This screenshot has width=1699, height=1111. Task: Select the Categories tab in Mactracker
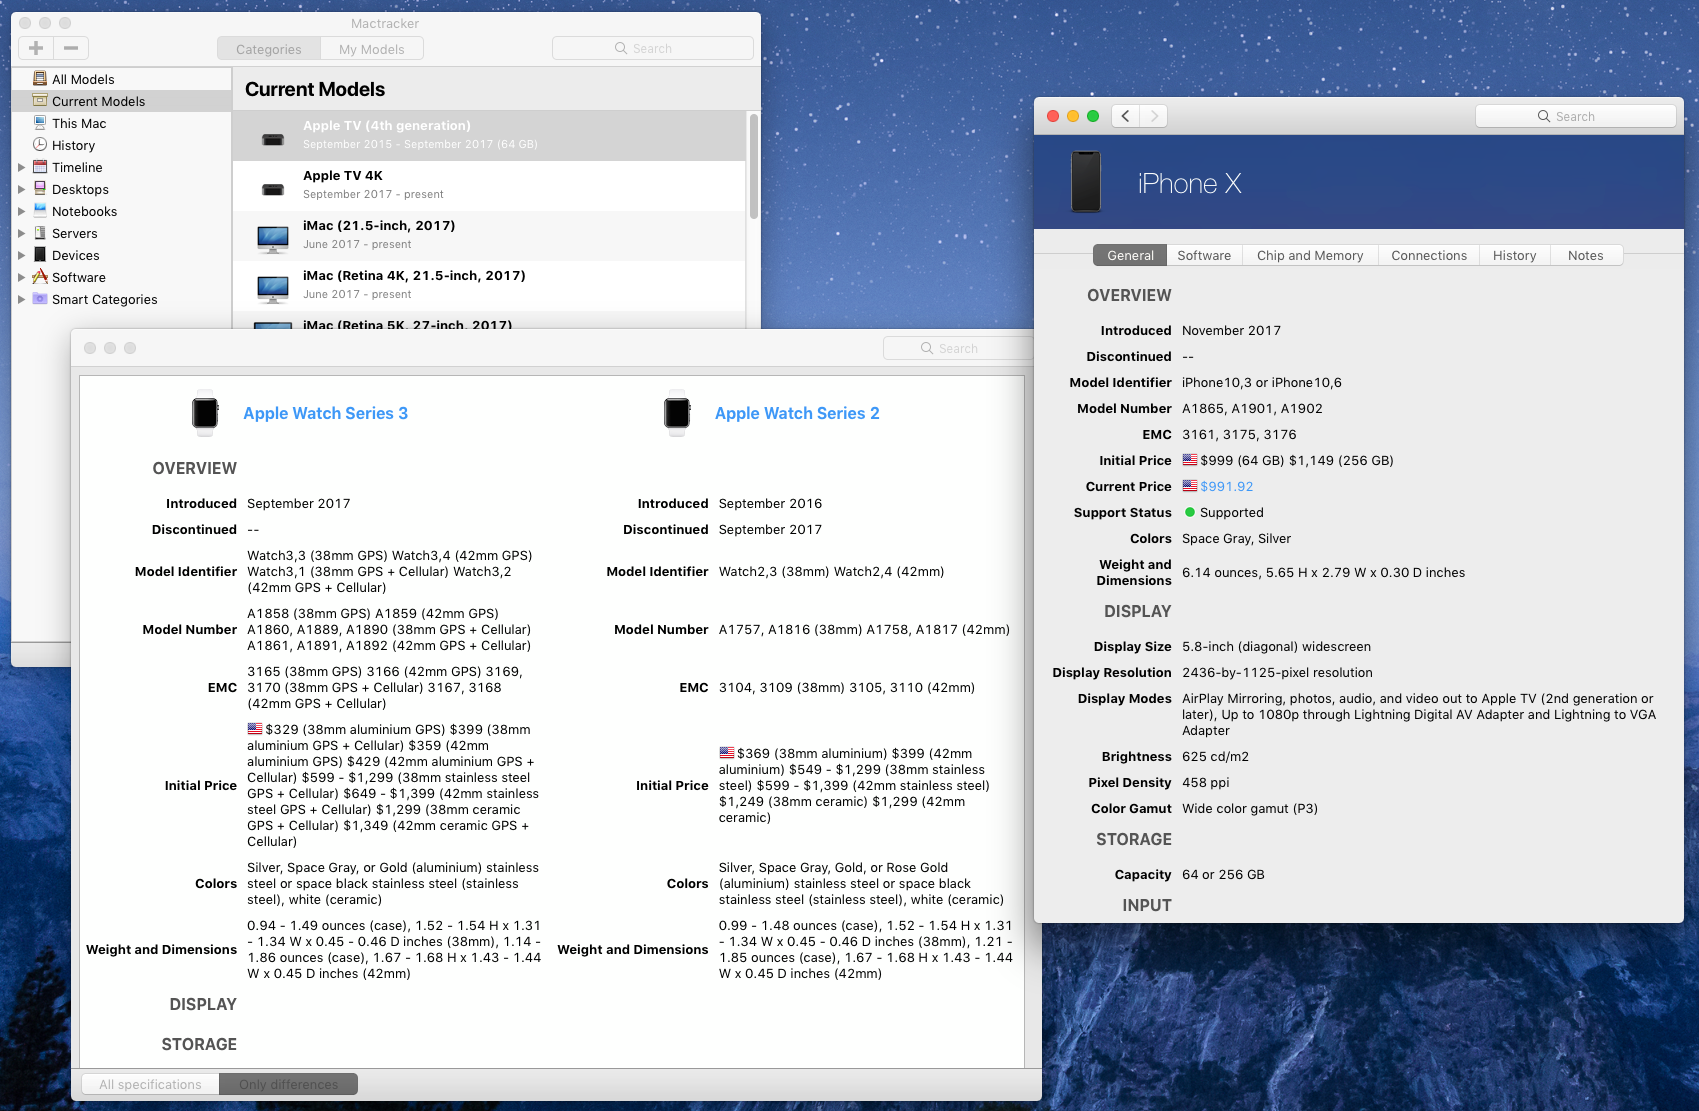tap(269, 49)
